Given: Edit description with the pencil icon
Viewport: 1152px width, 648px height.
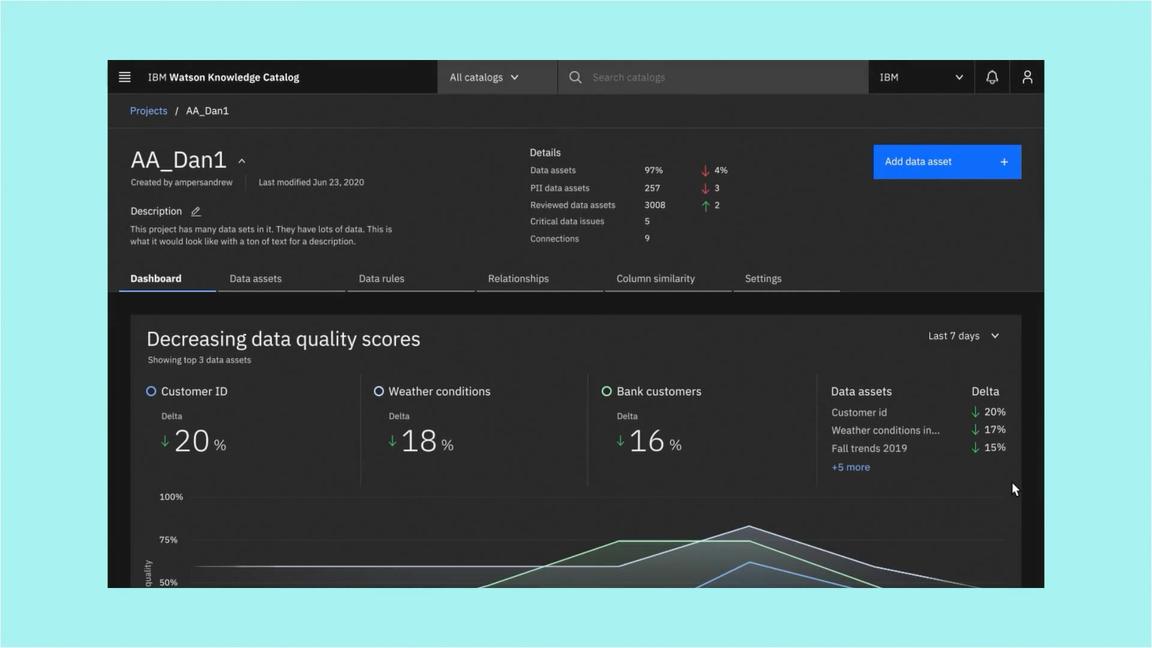Looking at the screenshot, I should point(196,212).
